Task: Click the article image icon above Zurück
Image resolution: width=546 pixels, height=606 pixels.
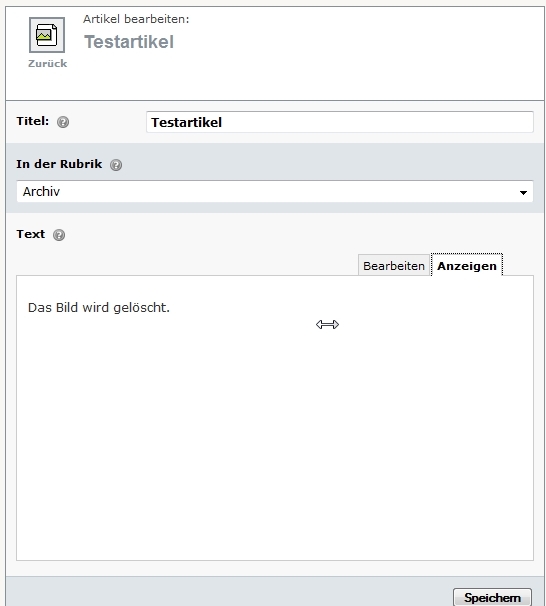Action: point(47,35)
